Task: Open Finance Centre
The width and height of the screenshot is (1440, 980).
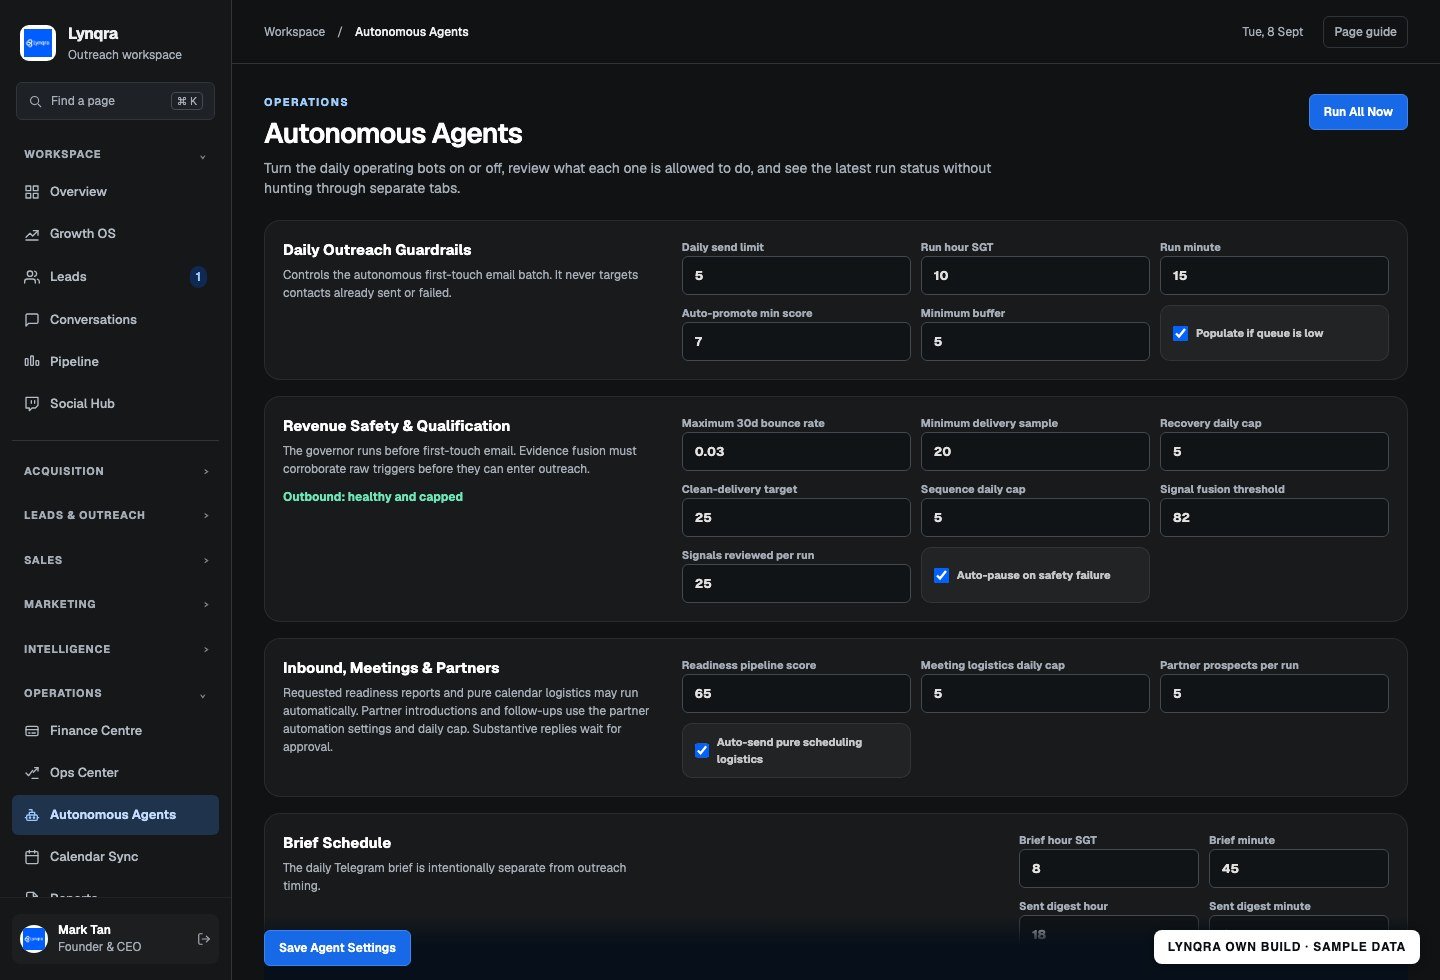Action: (x=115, y=731)
